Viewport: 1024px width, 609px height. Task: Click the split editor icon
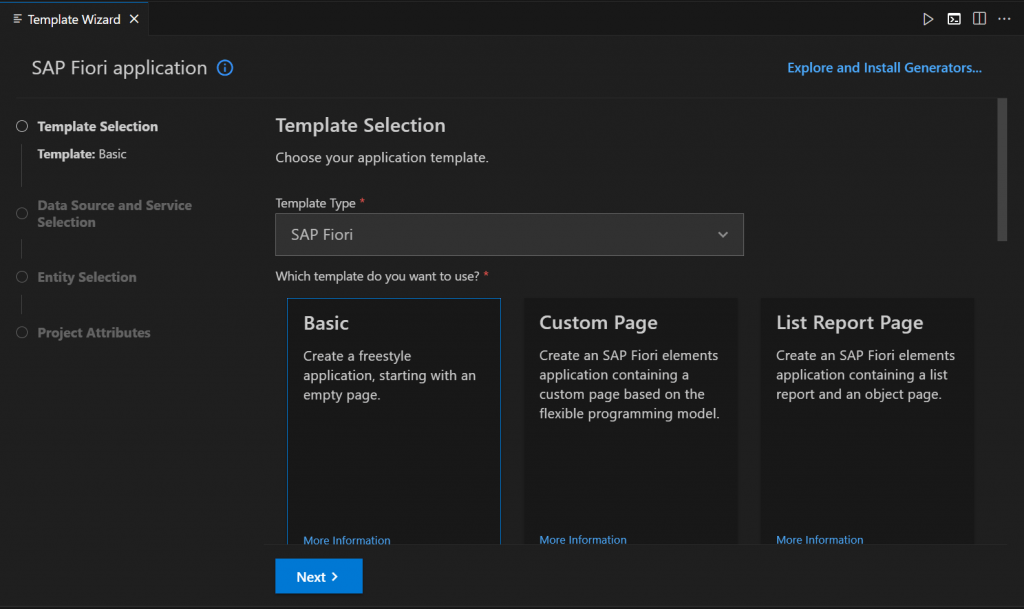pyautogui.click(x=979, y=18)
